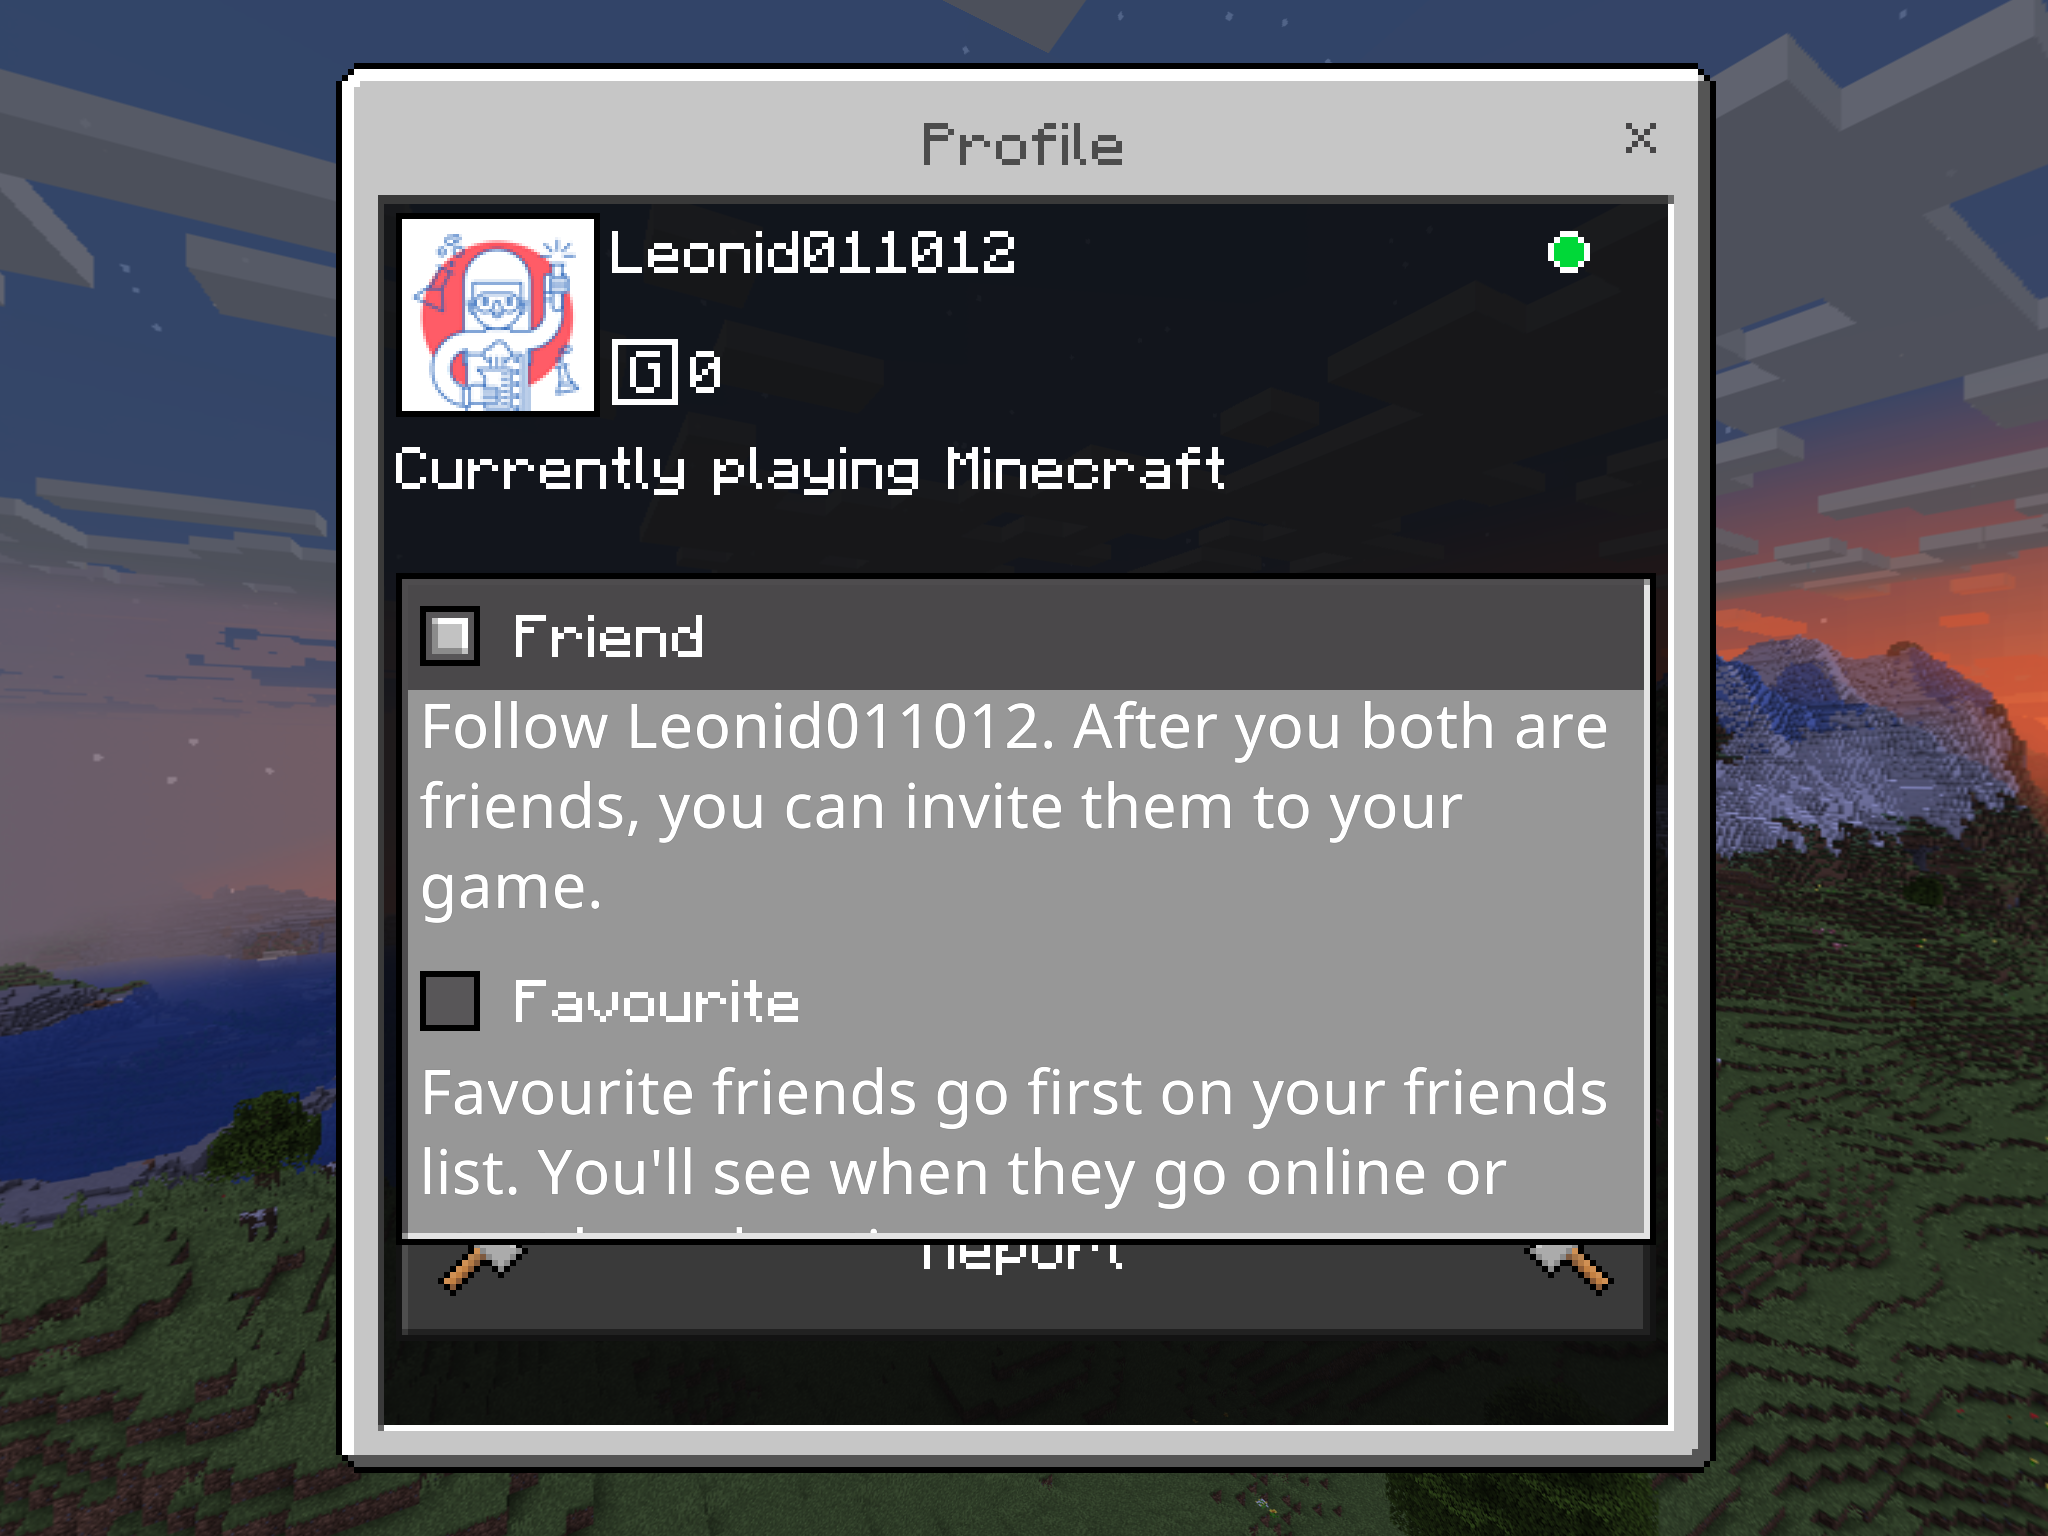Click the green online status dot

click(x=1568, y=252)
